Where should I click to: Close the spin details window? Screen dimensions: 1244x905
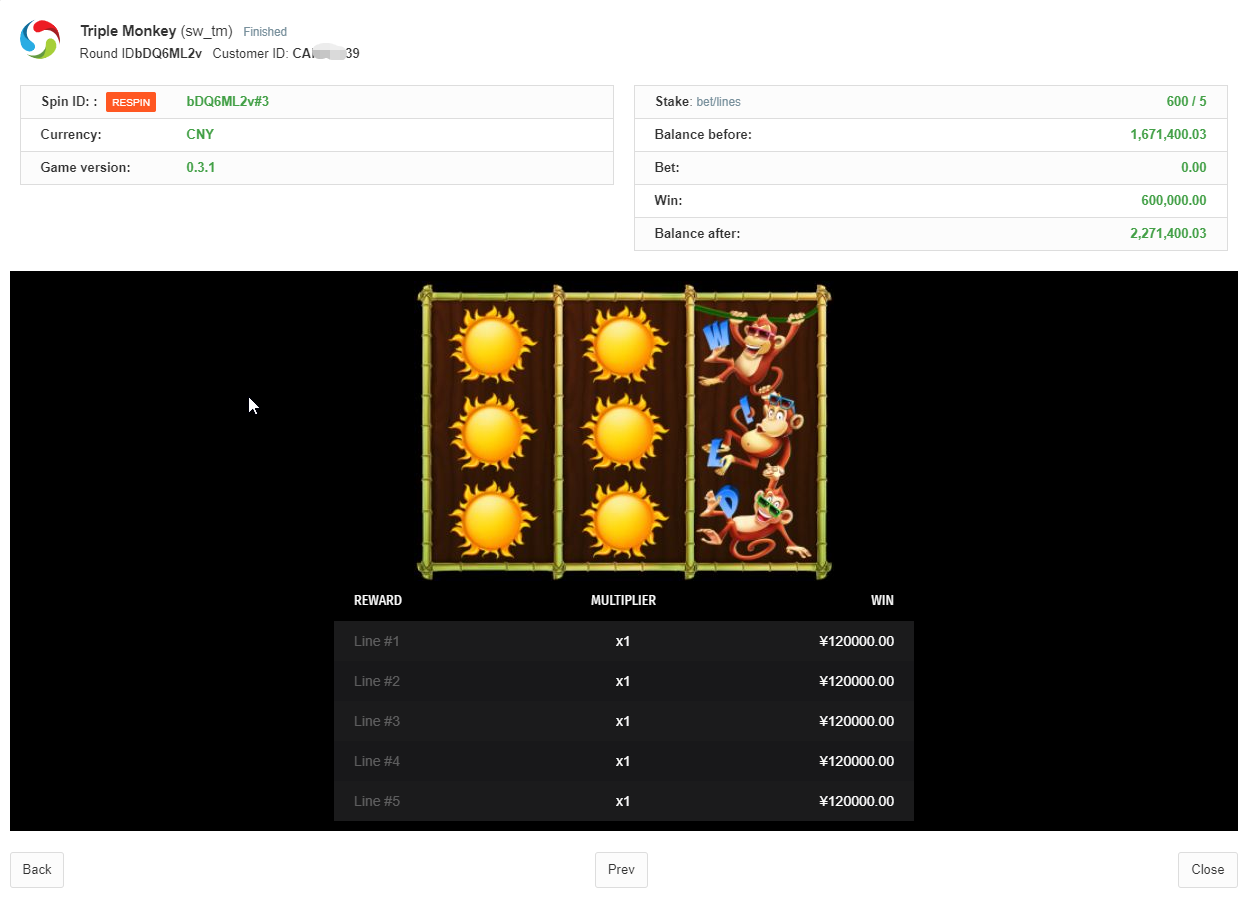(1207, 869)
